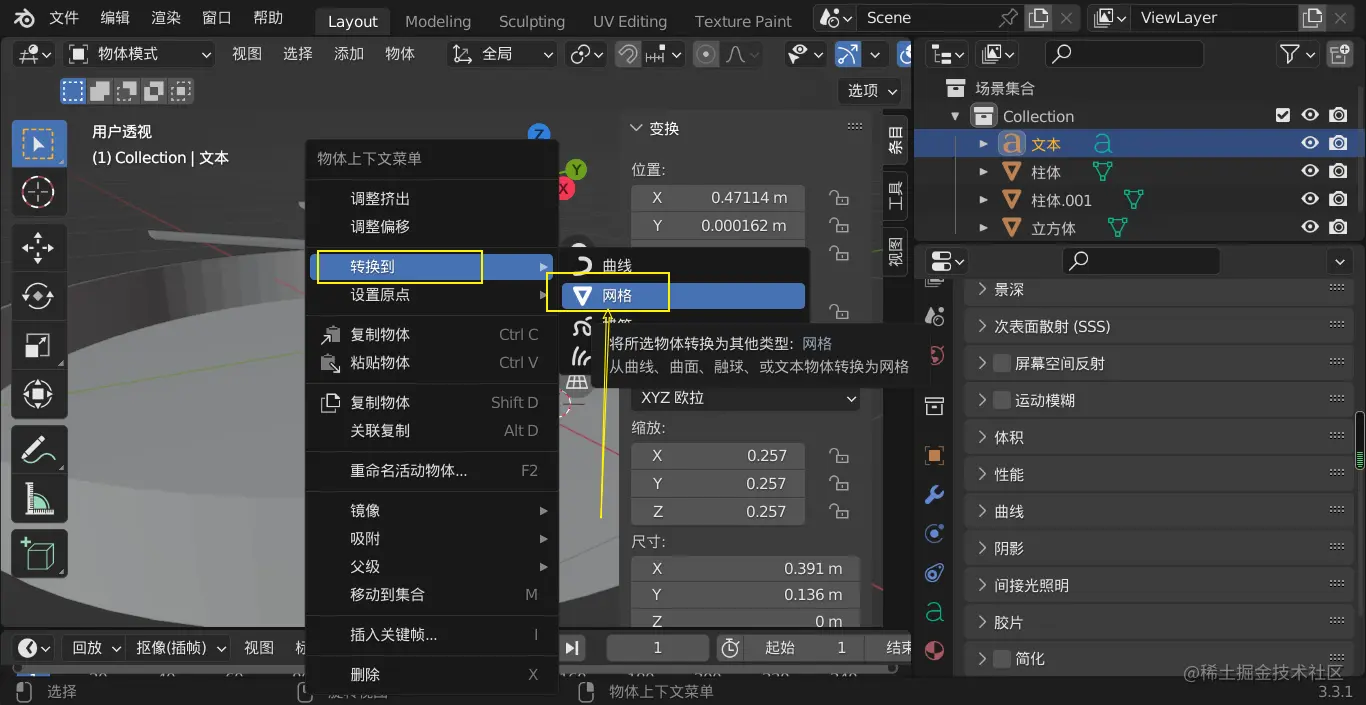Switch to Modeling workspace tab
Screen dimensions: 1366x705
[x=438, y=21]
